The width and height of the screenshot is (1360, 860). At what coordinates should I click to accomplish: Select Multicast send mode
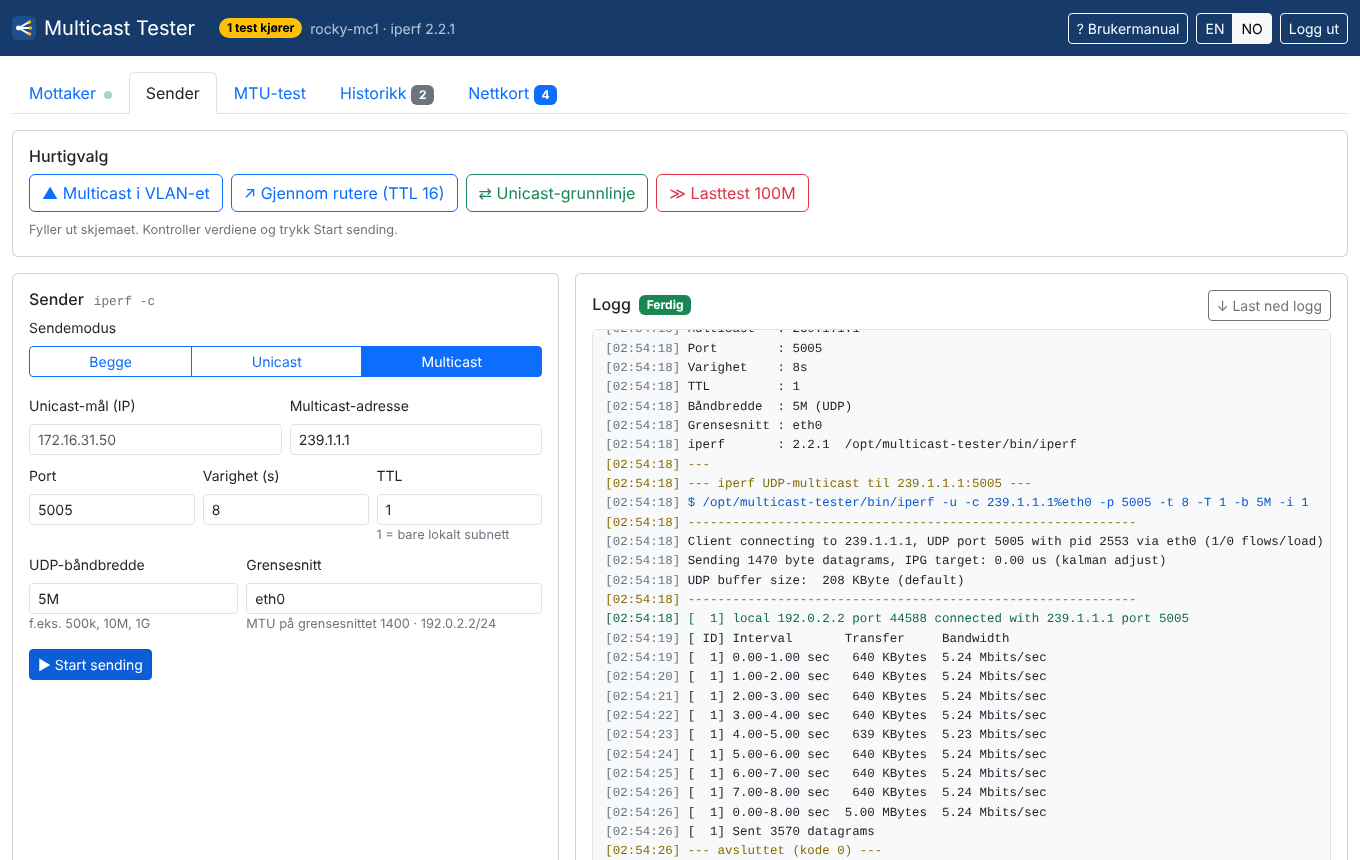pyautogui.click(x=452, y=362)
